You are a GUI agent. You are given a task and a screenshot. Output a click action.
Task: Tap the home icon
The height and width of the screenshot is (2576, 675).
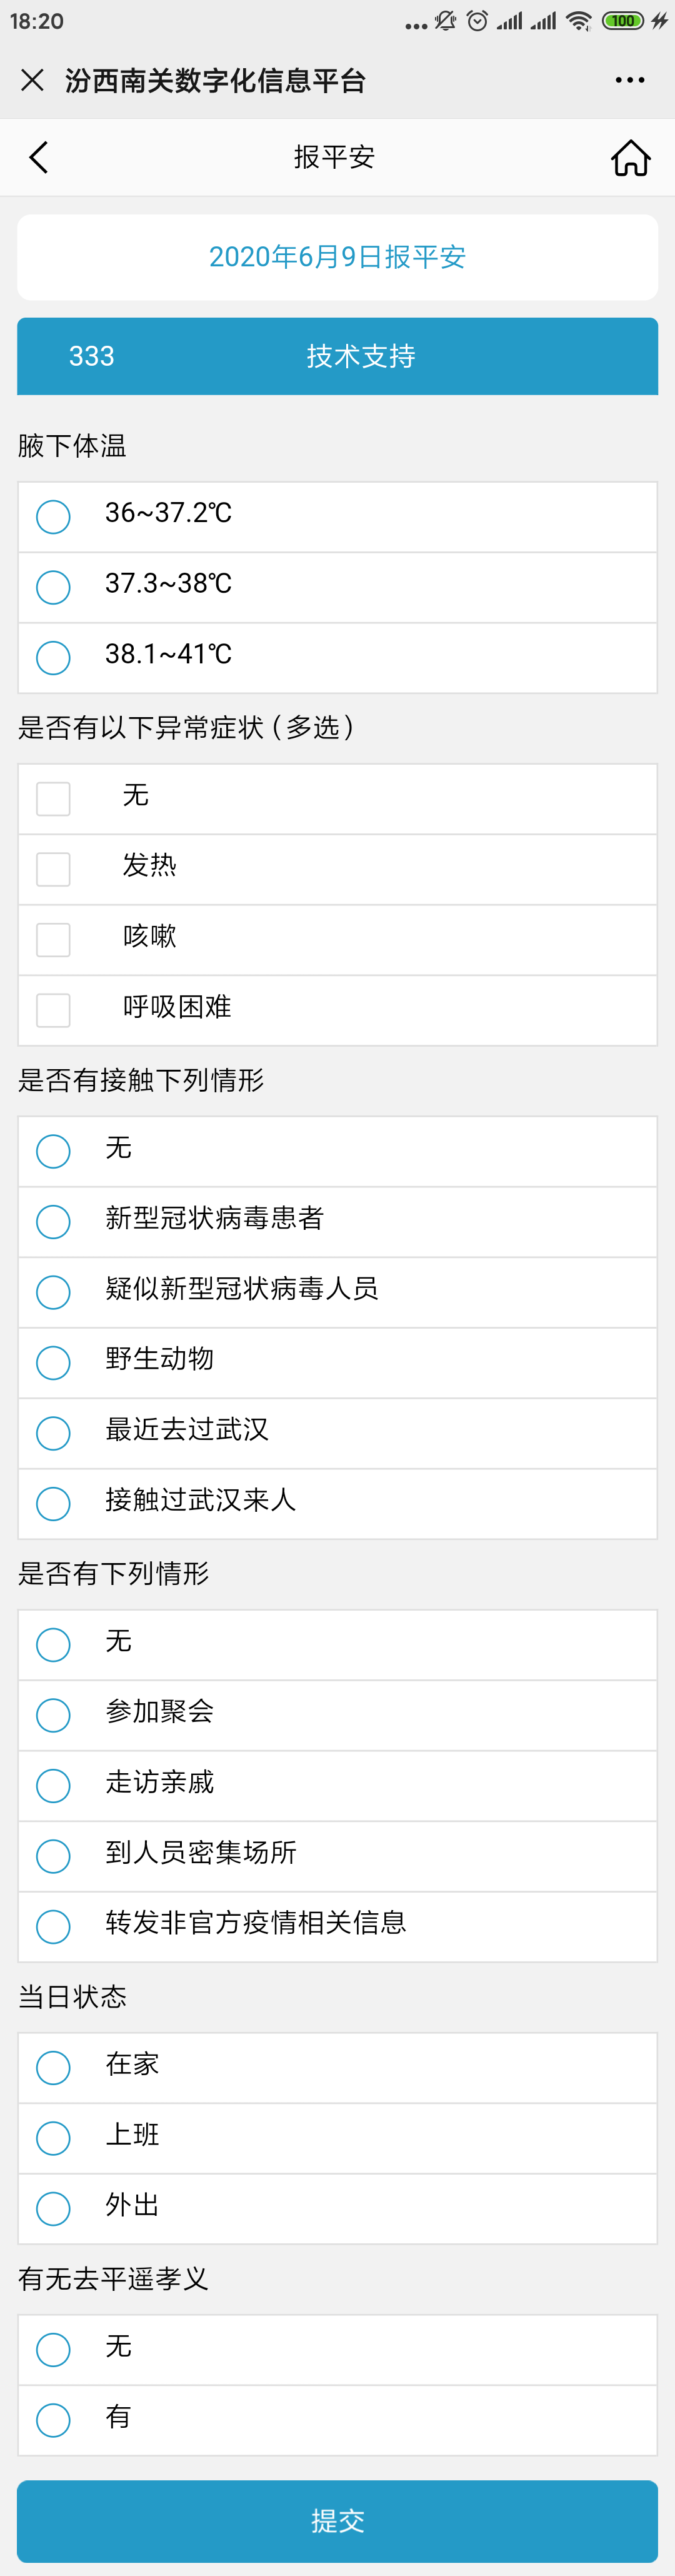pyautogui.click(x=630, y=157)
